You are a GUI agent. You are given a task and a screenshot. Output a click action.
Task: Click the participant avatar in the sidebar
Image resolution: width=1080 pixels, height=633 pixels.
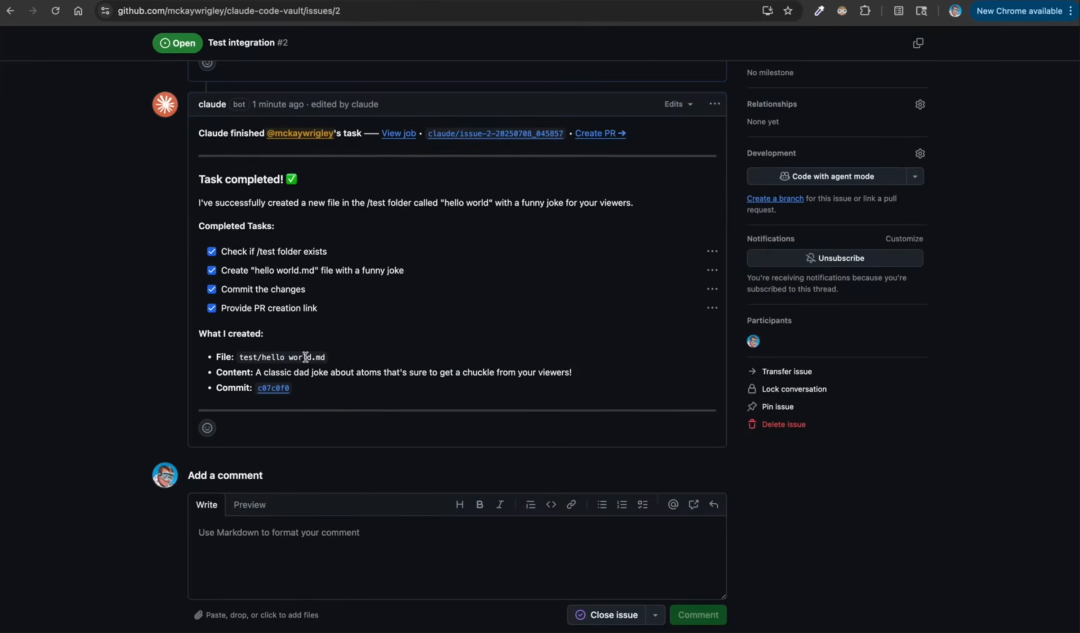753,342
